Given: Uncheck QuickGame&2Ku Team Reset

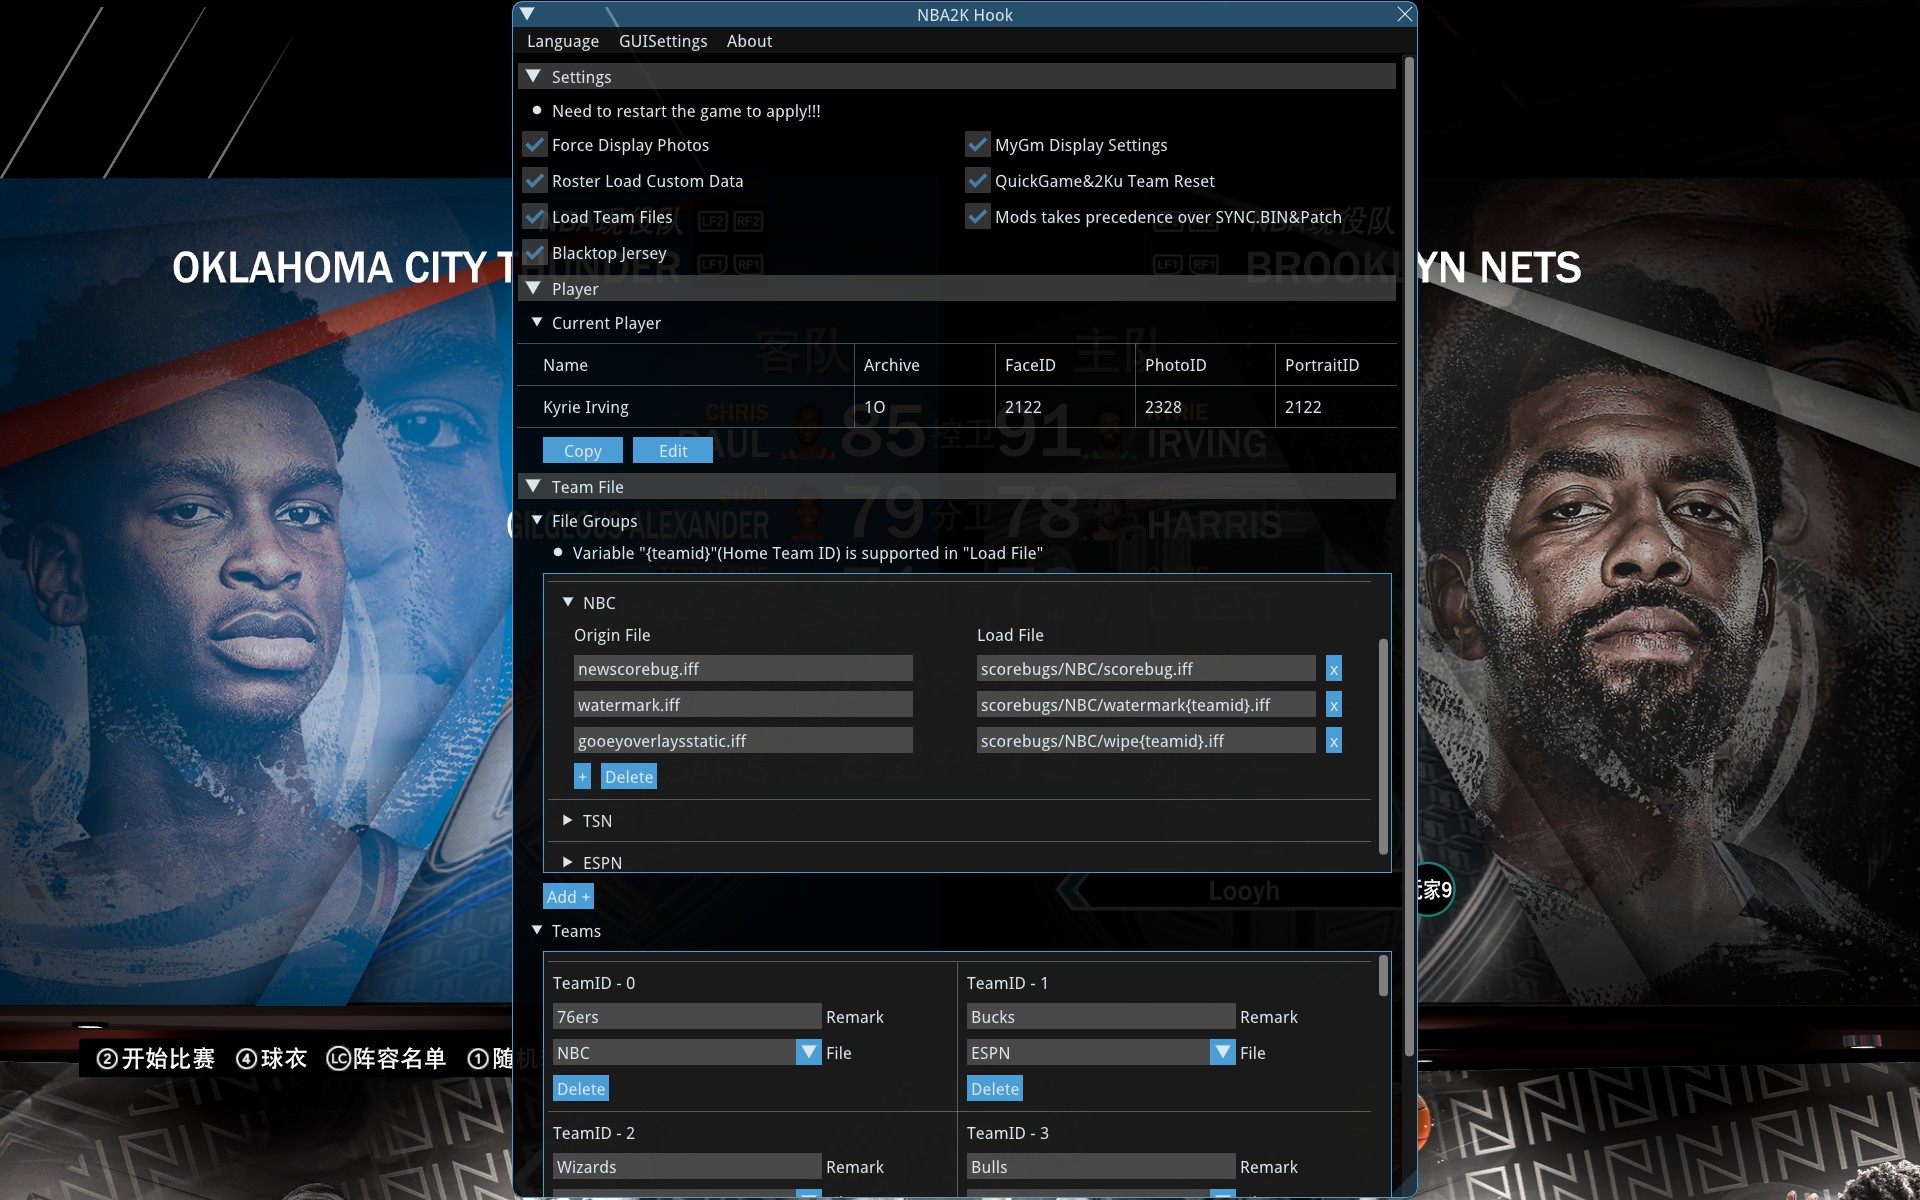Looking at the screenshot, I should (977, 181).
